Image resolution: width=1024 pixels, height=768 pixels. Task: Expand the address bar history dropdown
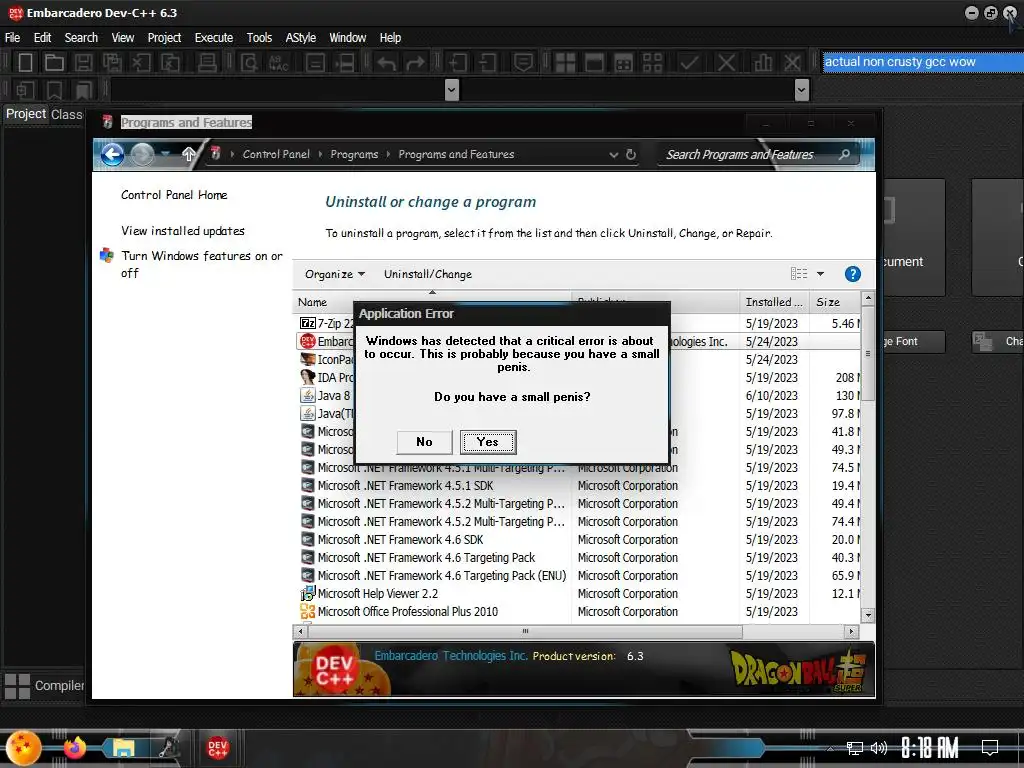(614, 155)
